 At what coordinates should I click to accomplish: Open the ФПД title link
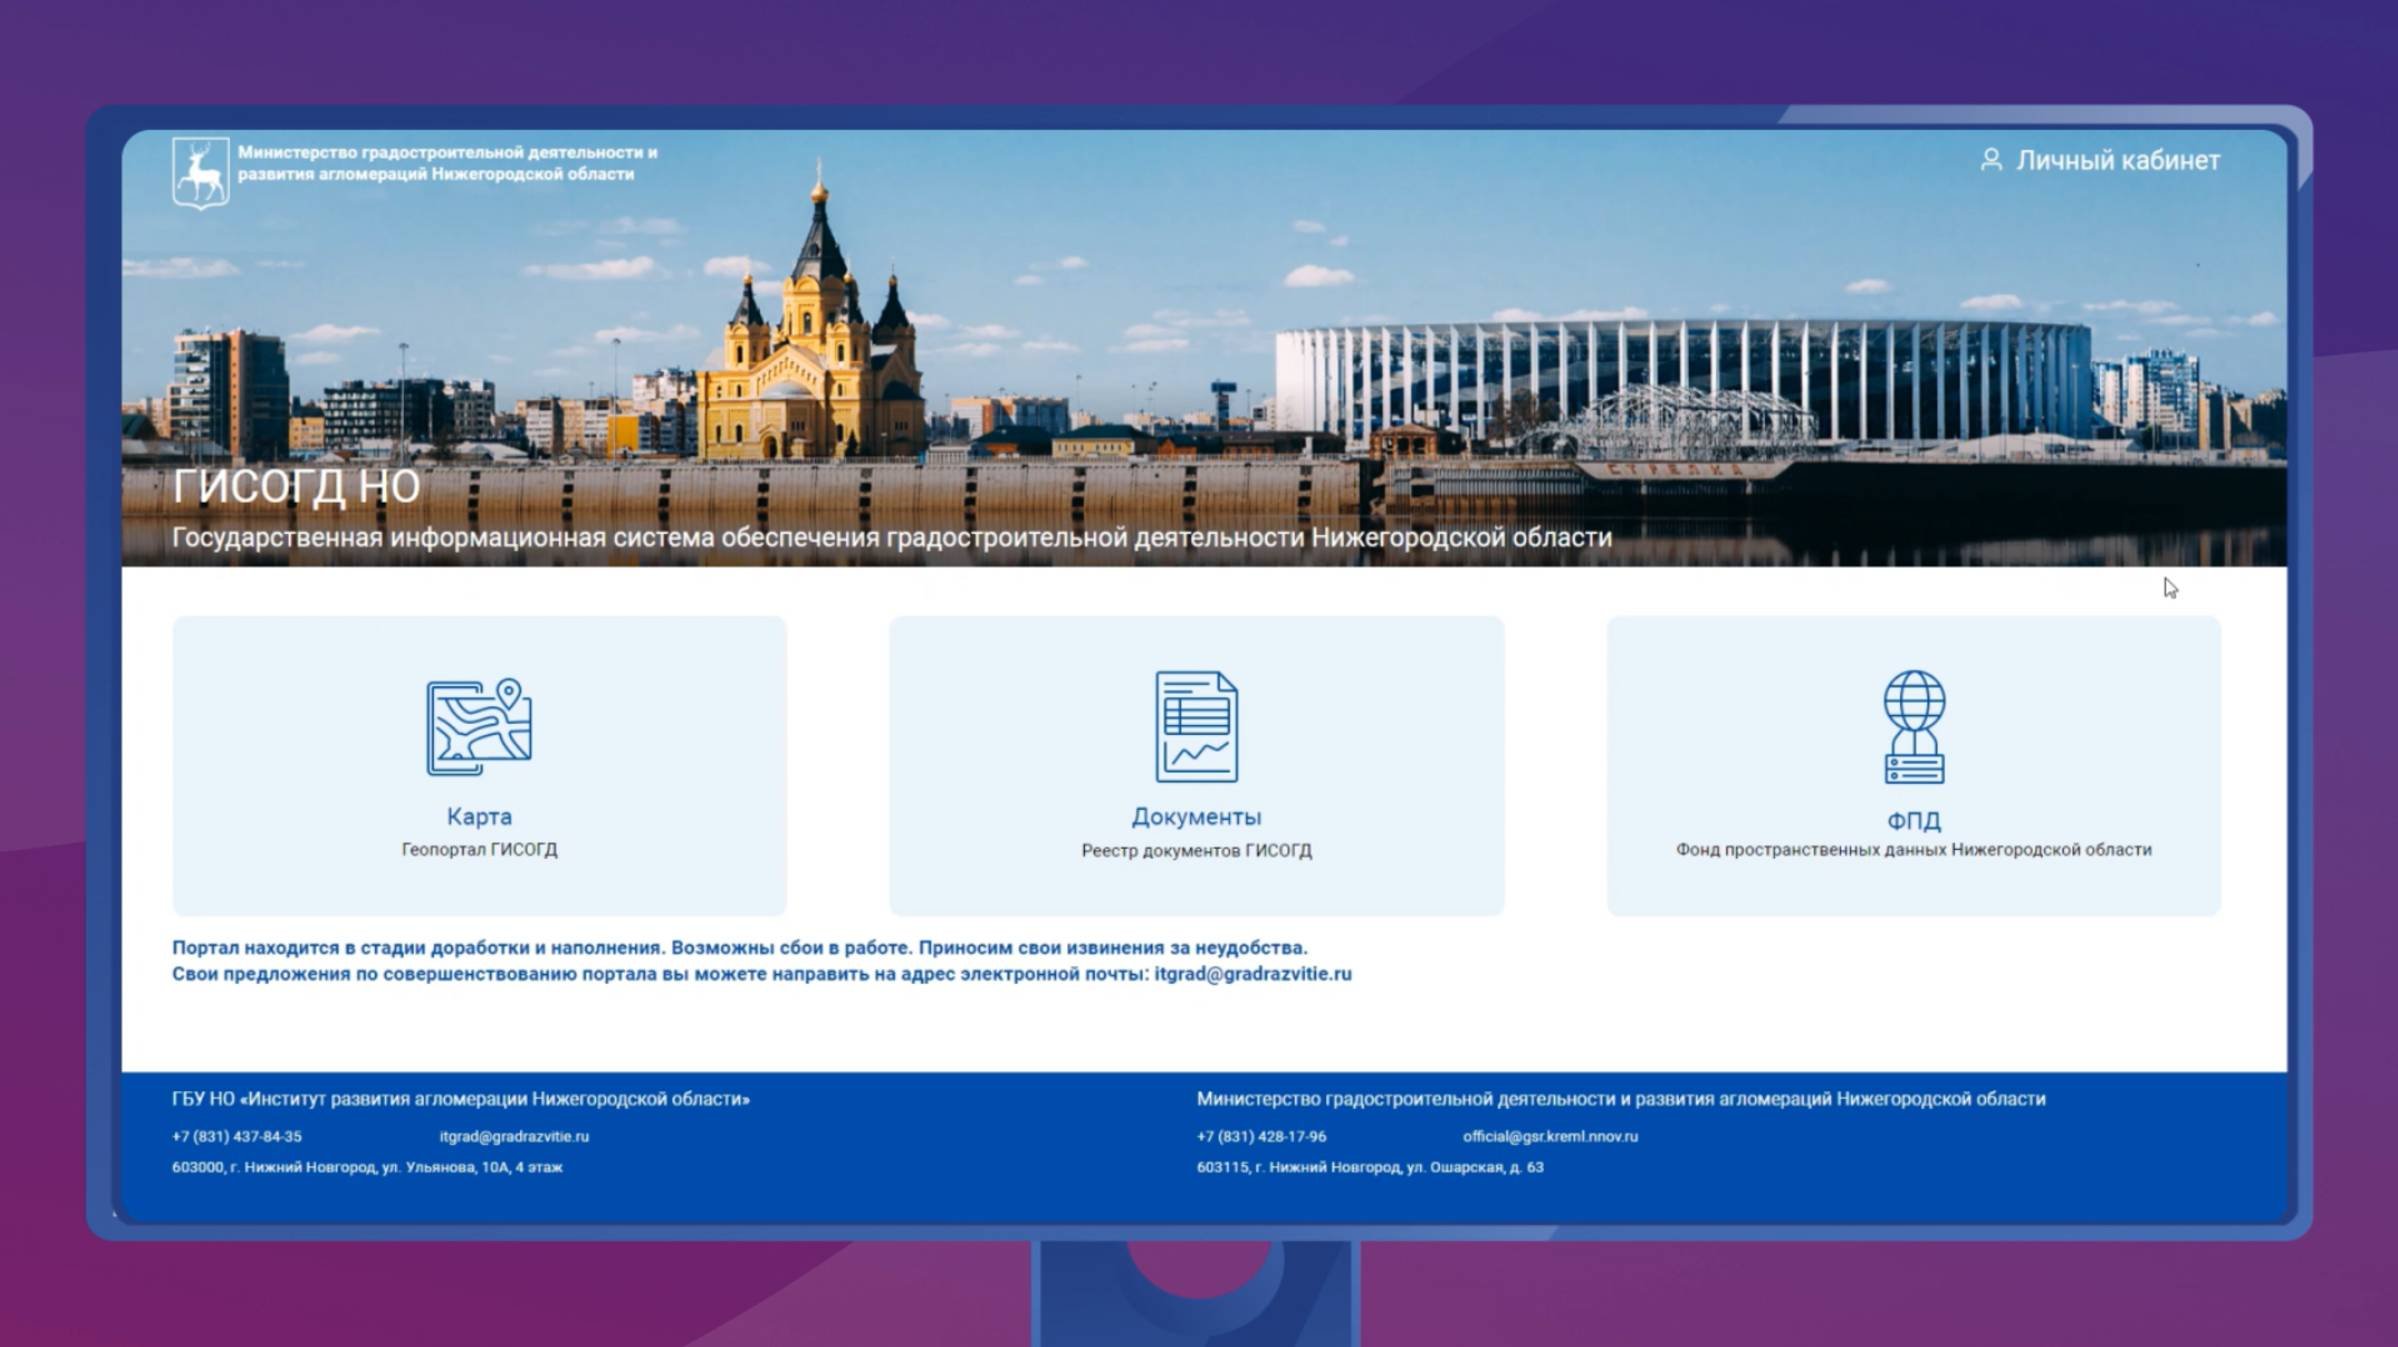[1913, 820]
